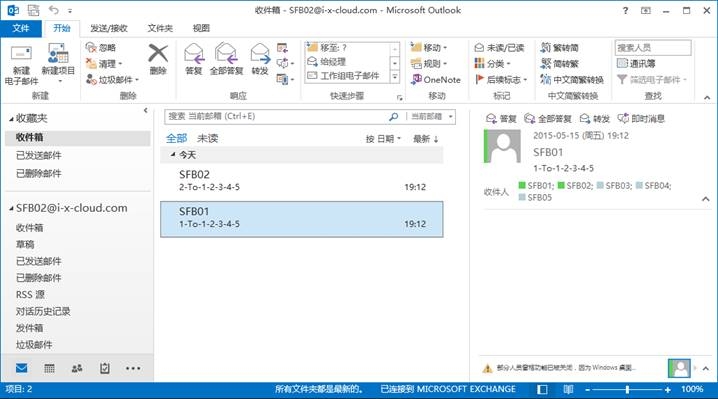
Task: Switch to Calendar view in navigation bar
Action: click(x=49, y=368)
